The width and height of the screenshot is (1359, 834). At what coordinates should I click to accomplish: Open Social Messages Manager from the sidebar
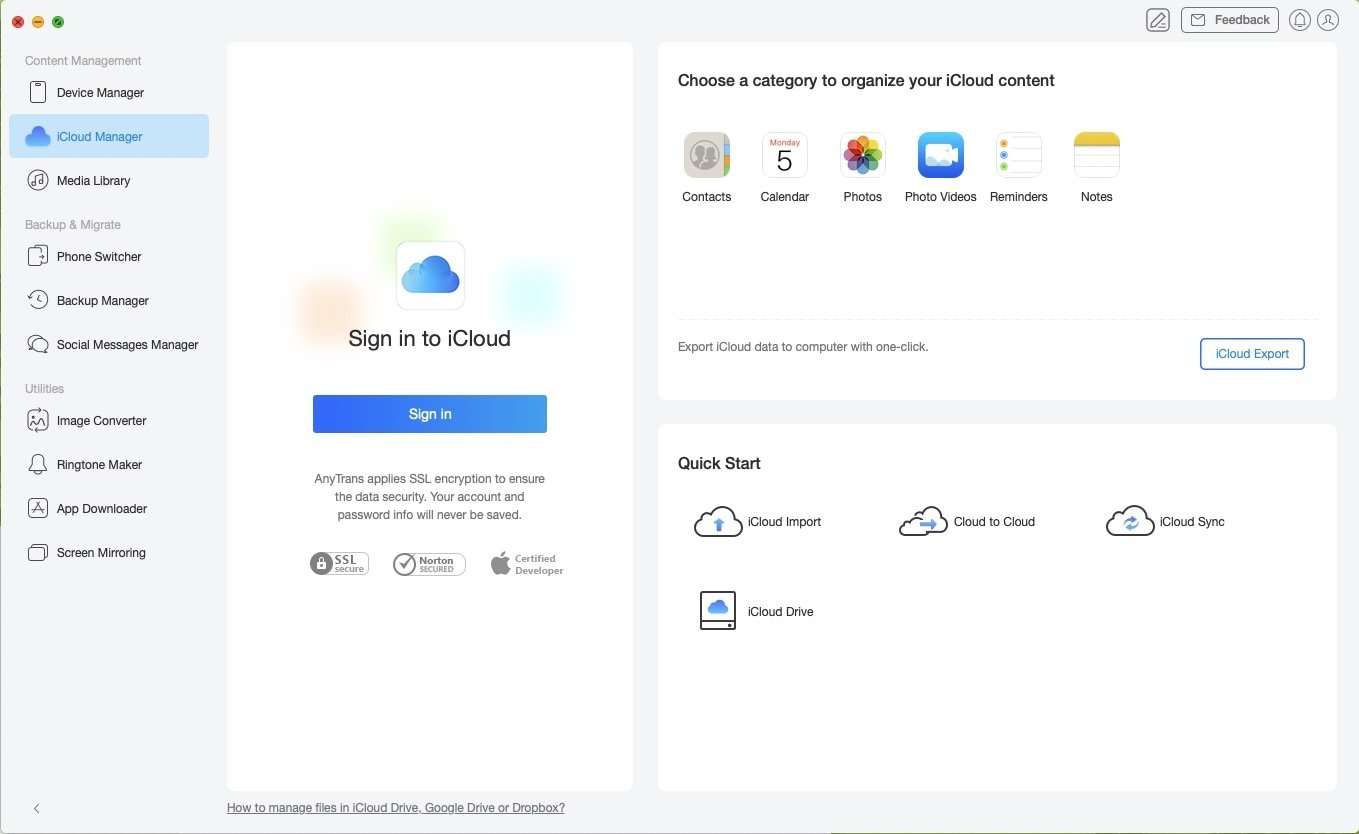click(109, 345)
